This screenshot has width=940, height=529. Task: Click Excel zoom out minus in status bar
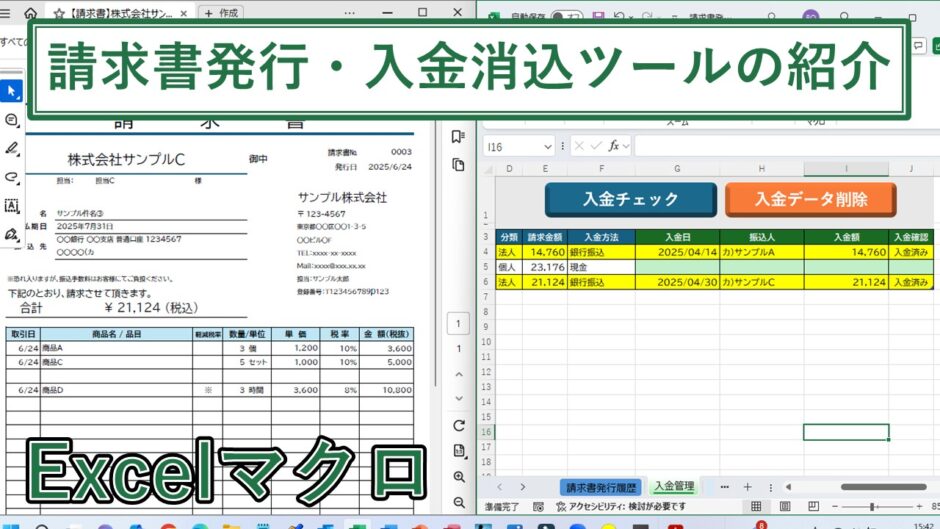click(x=835, y=507)
